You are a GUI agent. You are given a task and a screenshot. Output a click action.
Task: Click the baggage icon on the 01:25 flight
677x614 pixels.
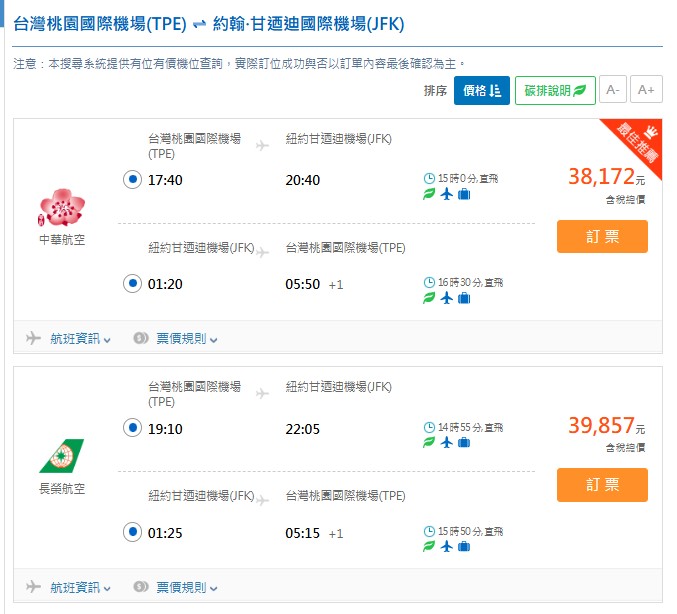pyautogui.click(x=463, y=546)
